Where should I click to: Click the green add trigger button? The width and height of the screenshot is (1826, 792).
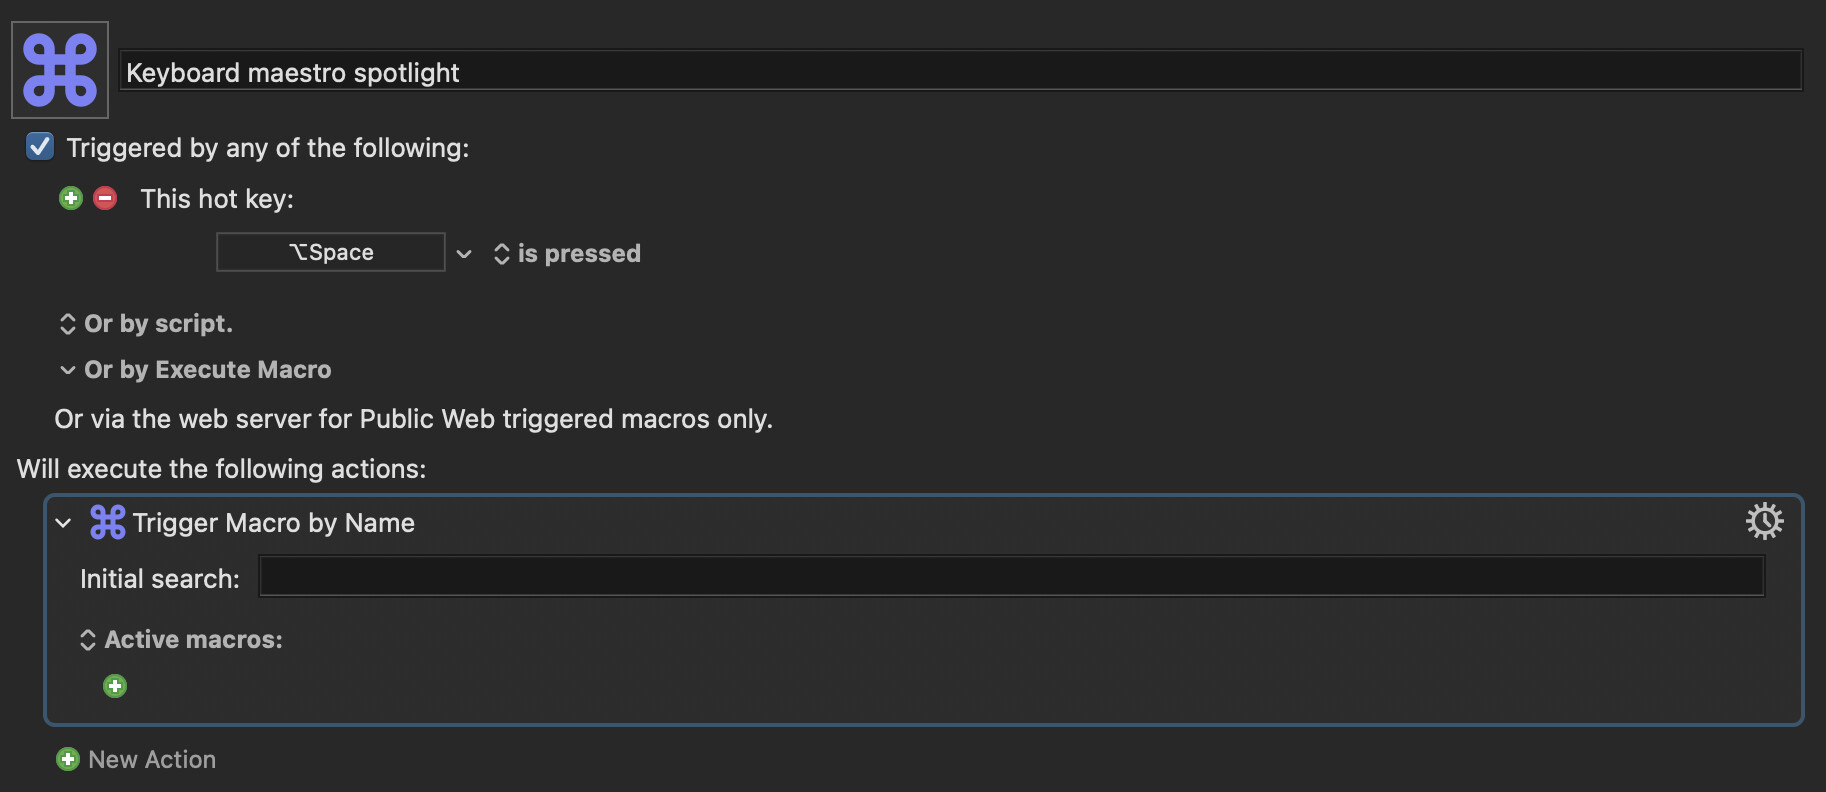click(70, 198)
